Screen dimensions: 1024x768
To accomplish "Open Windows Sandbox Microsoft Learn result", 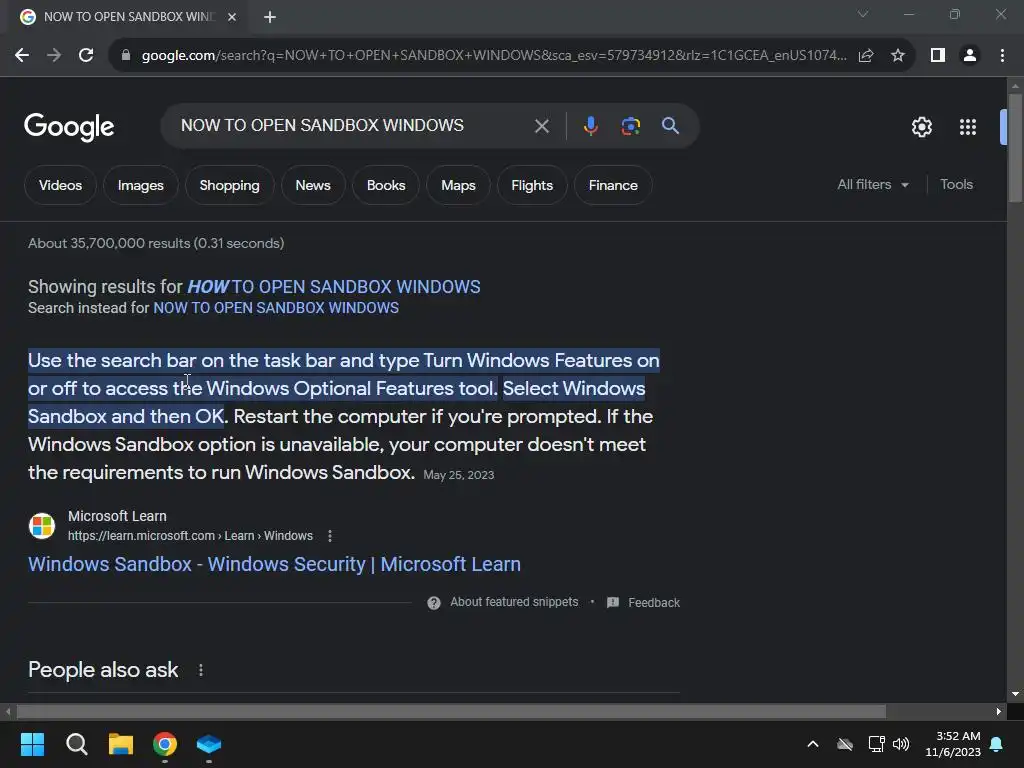I will tap(274, 564).
